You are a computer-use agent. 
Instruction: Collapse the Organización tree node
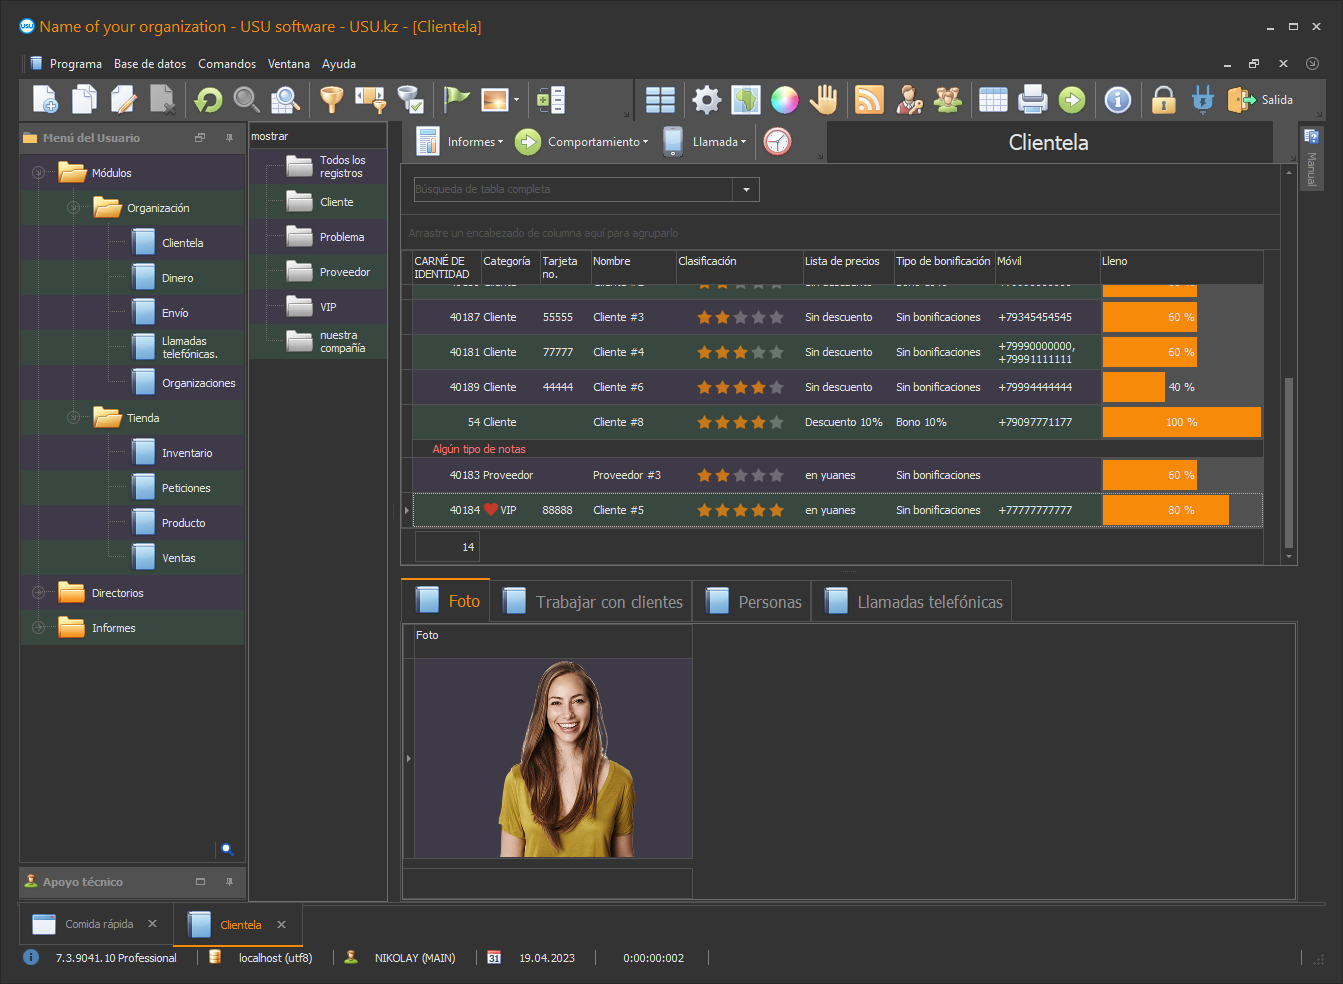click(x=73, y=208)
